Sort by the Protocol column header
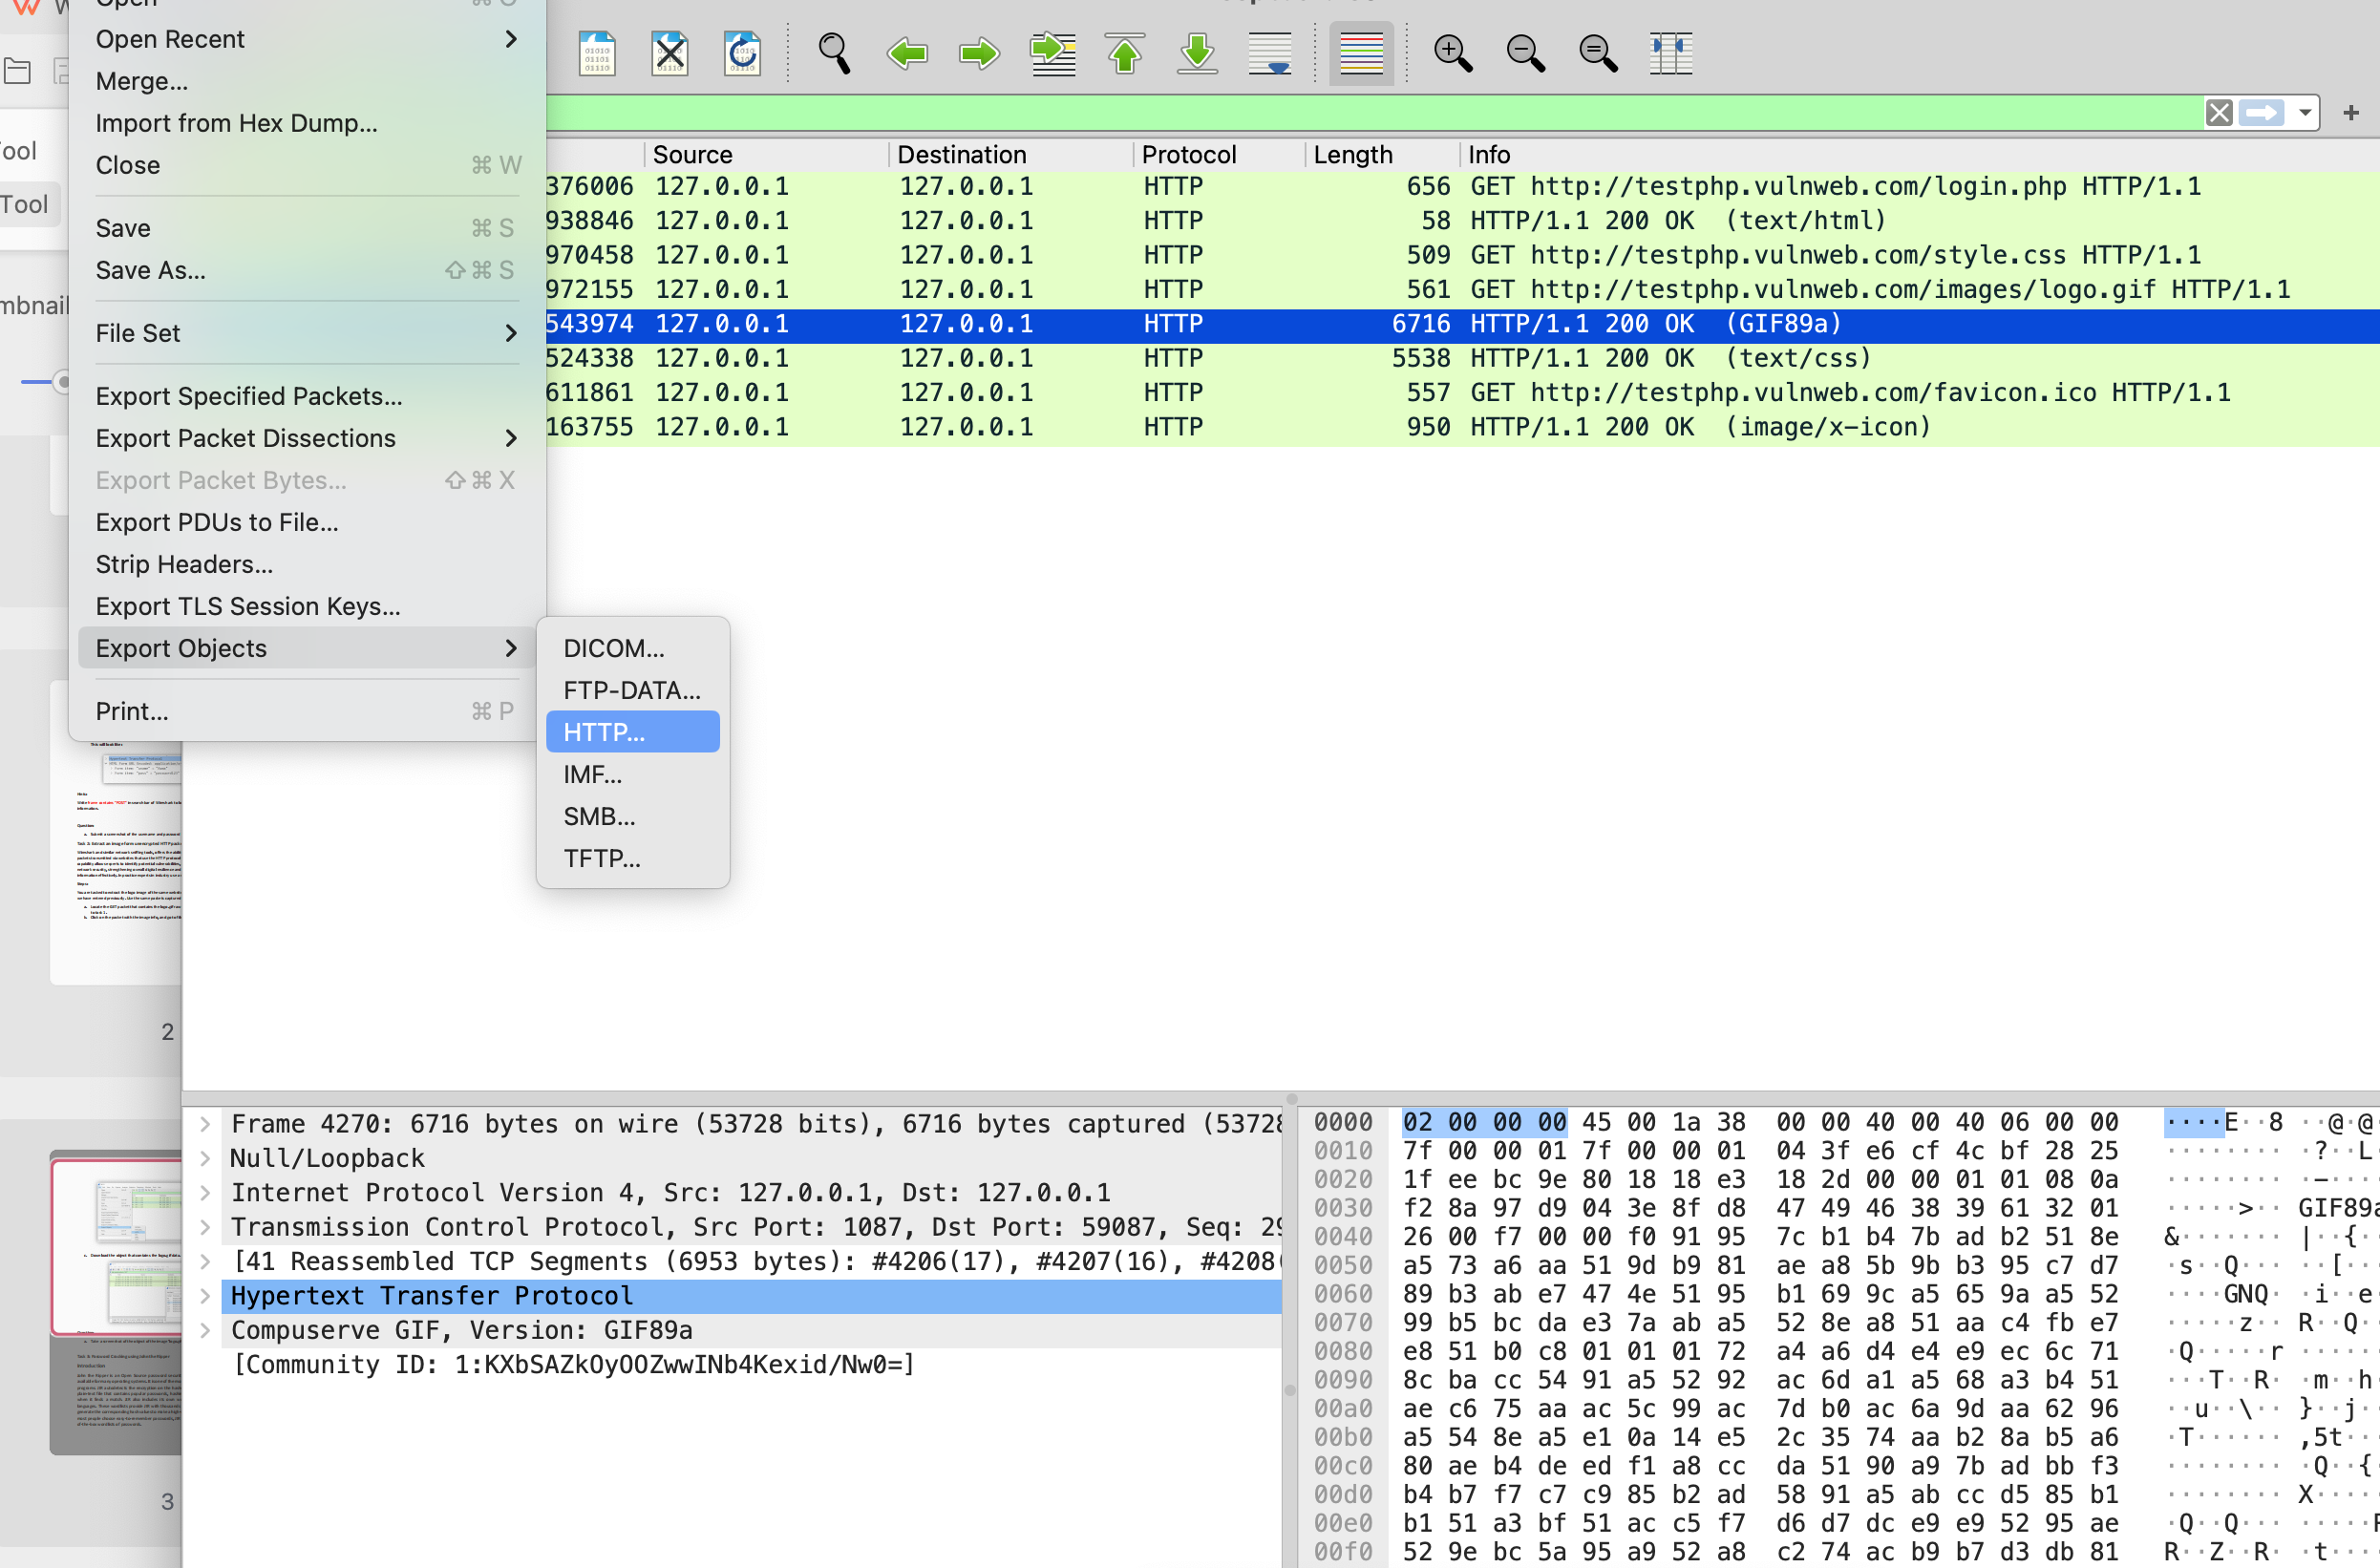Image resolution: width=2380 pixels, height=1568 pixels. 1219,155
